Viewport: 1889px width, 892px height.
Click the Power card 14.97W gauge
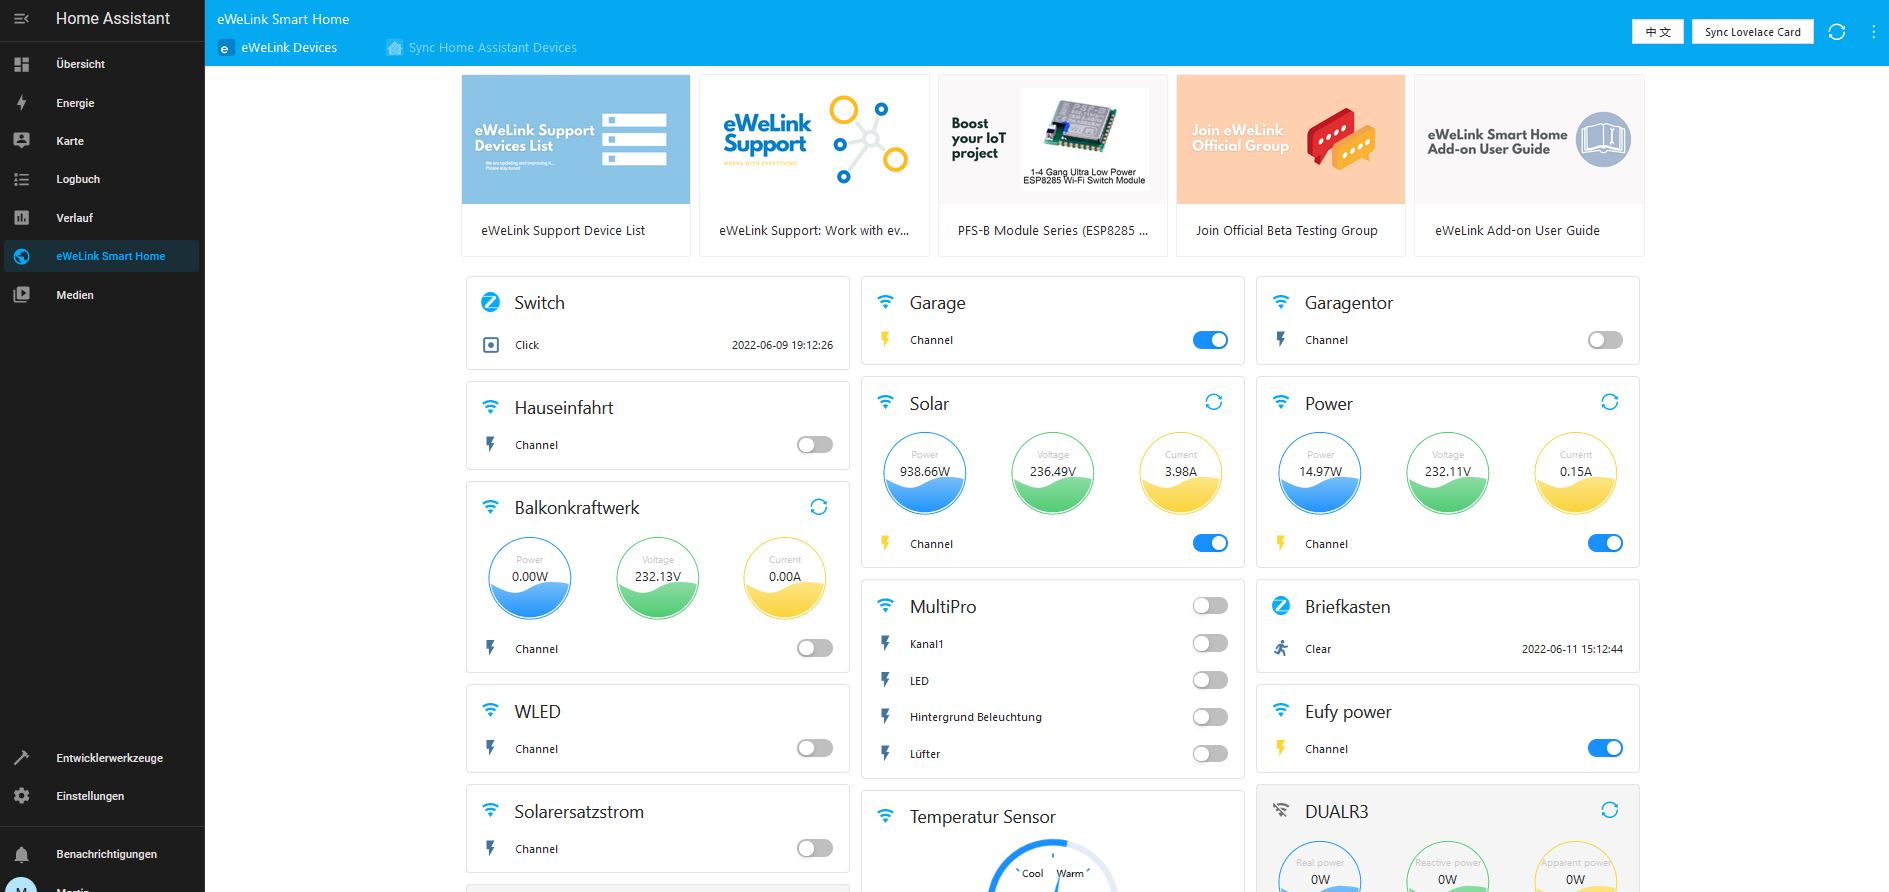click(x=1320, y=473)
